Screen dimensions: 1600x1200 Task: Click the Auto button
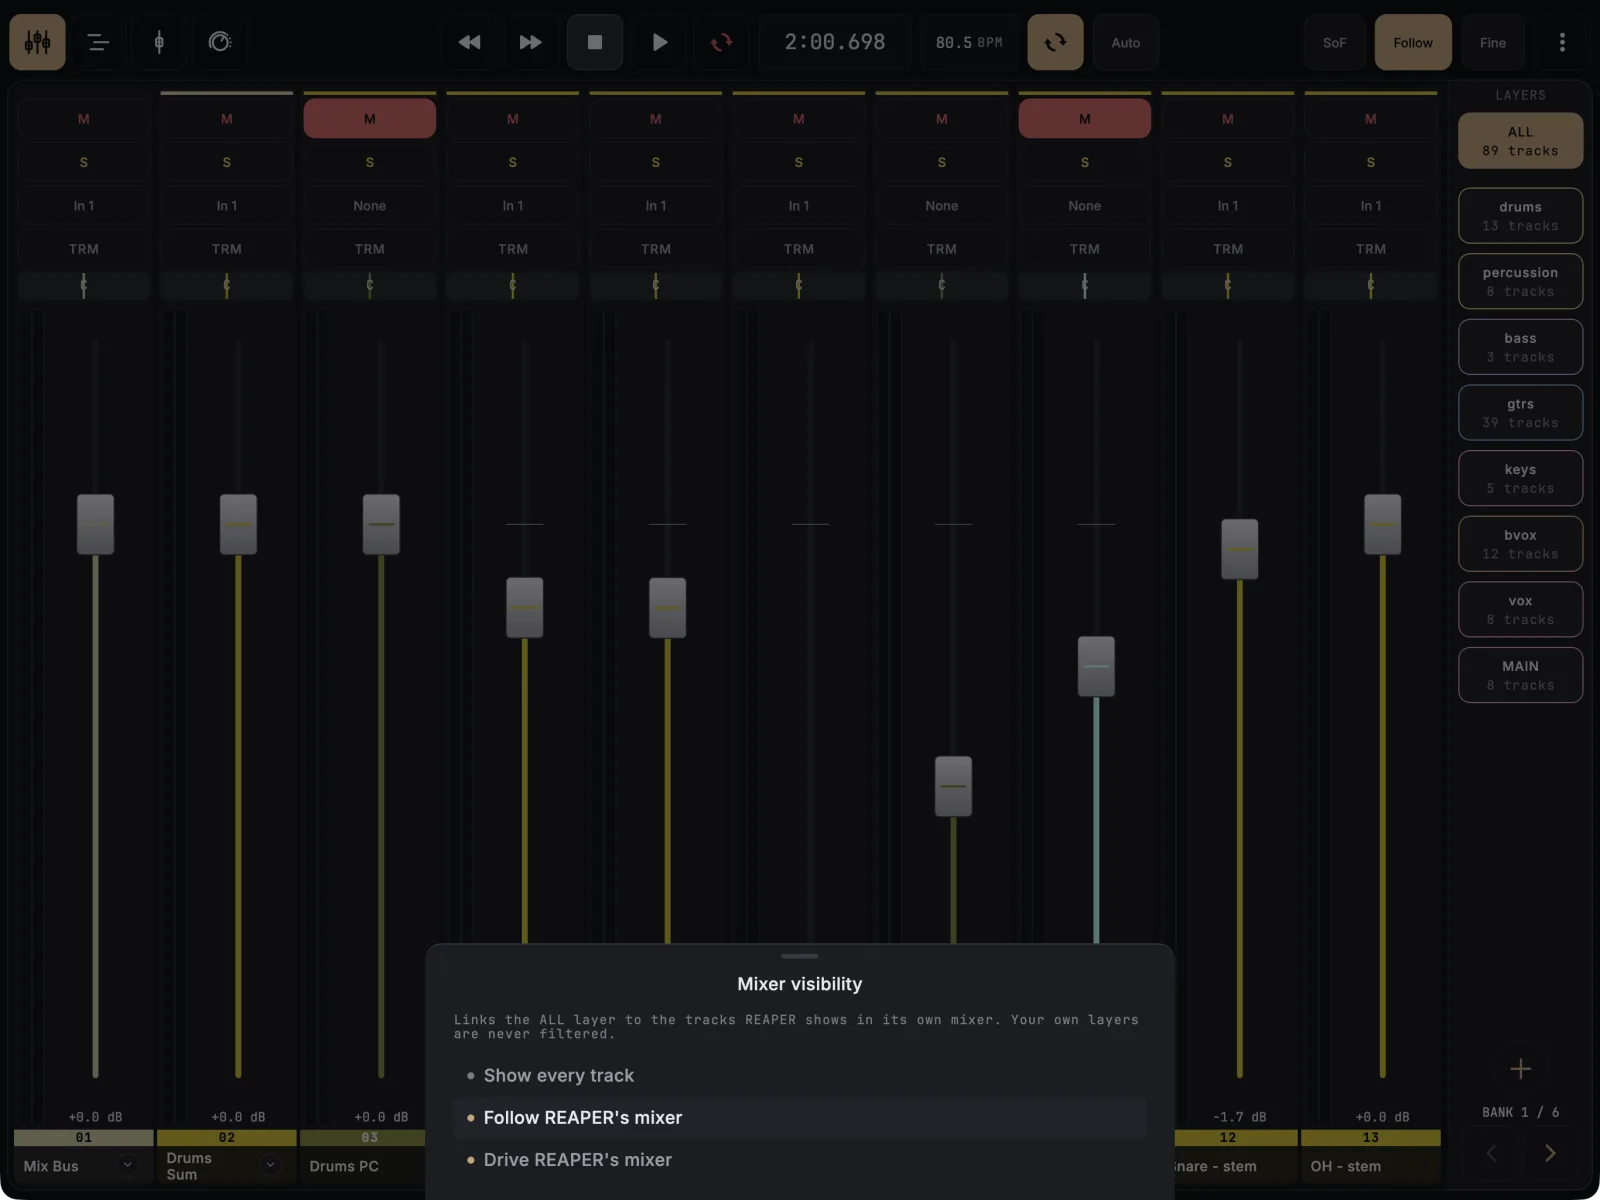[1126, 42]
